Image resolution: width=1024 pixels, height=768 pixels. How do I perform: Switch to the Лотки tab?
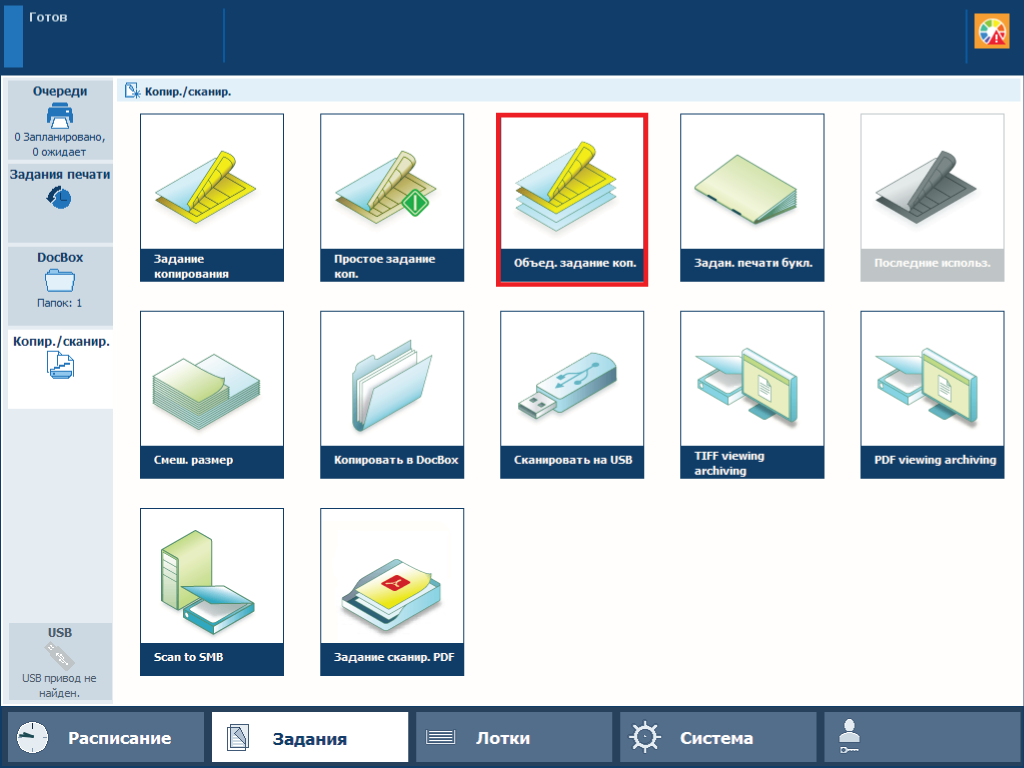[514, 737]
